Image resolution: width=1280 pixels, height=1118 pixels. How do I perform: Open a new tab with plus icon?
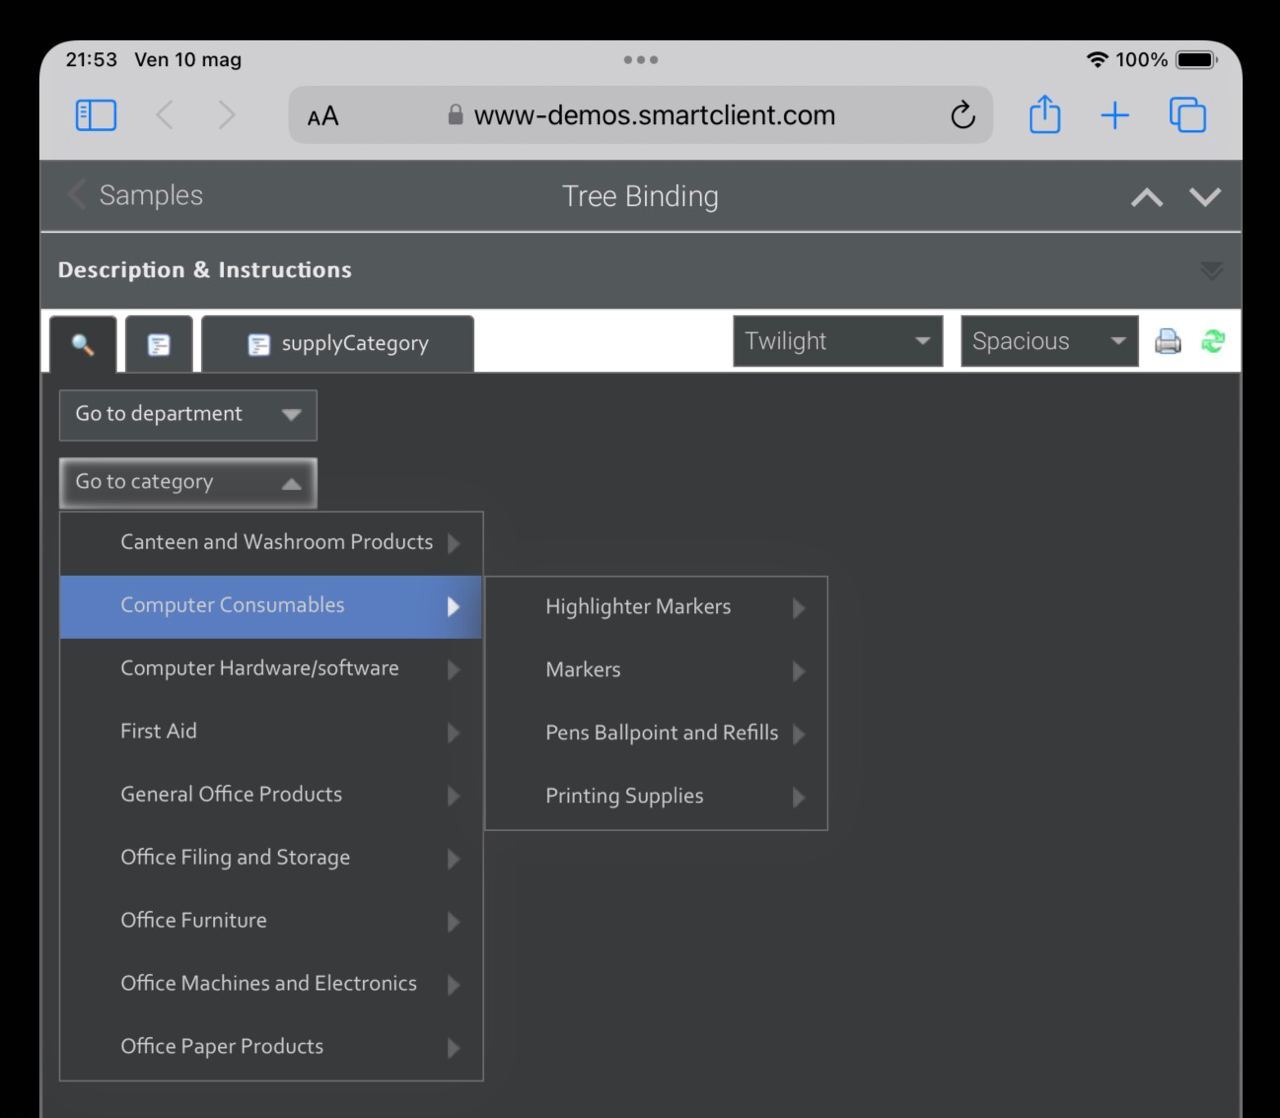click(1114, 115)
